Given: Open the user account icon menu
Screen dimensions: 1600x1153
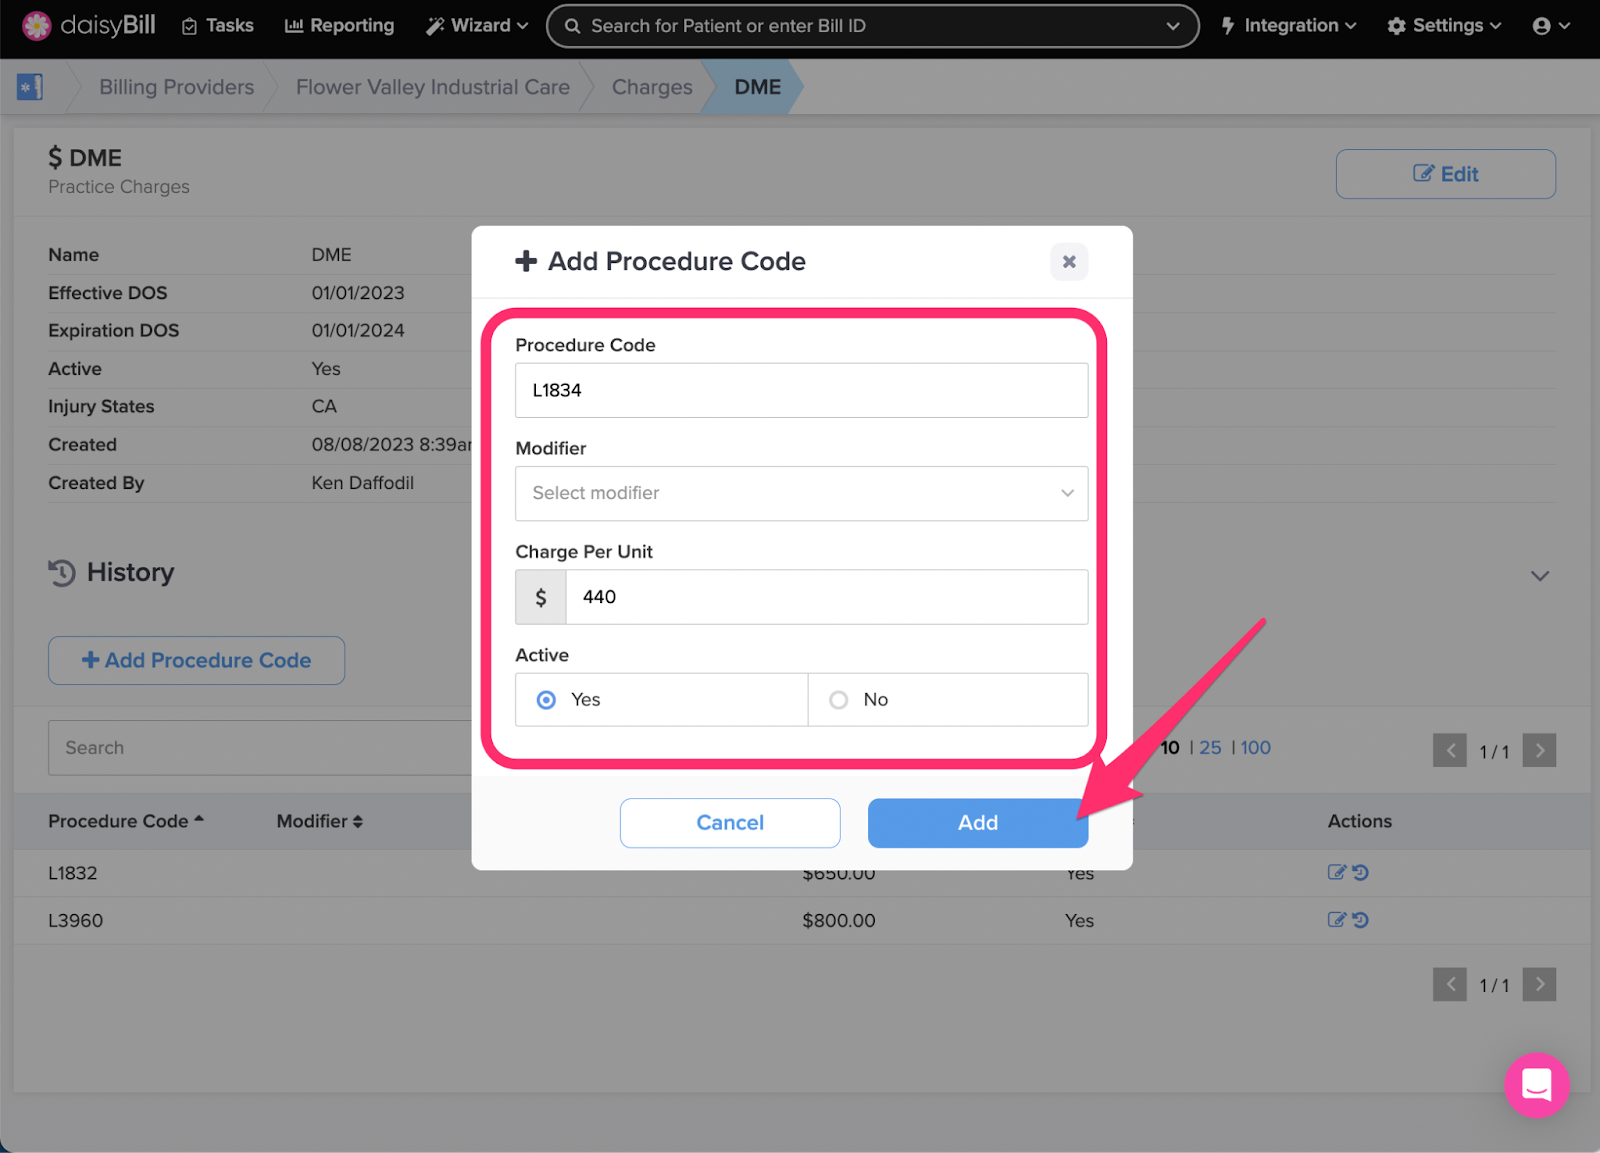Looking at the screenshot, I should point(1551,26).
